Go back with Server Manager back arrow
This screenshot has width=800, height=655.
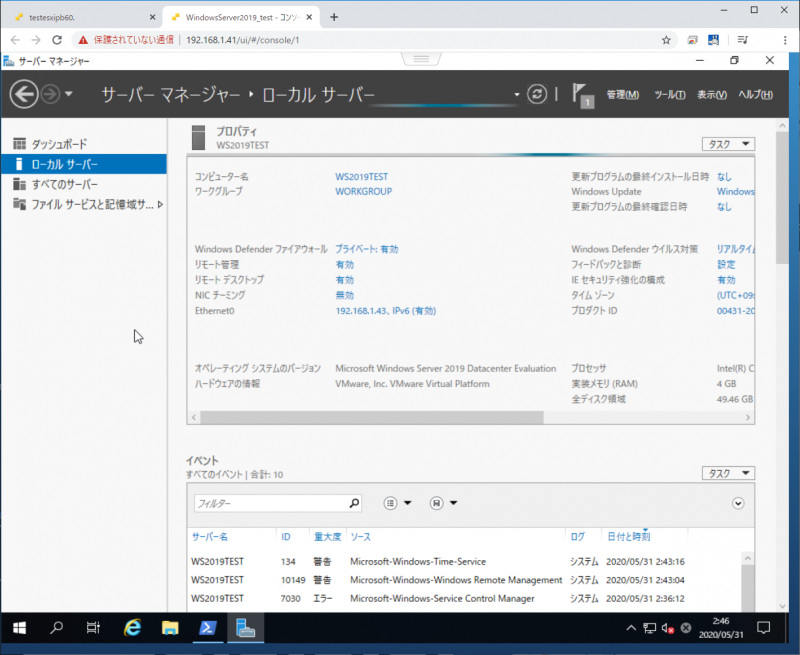24,94
